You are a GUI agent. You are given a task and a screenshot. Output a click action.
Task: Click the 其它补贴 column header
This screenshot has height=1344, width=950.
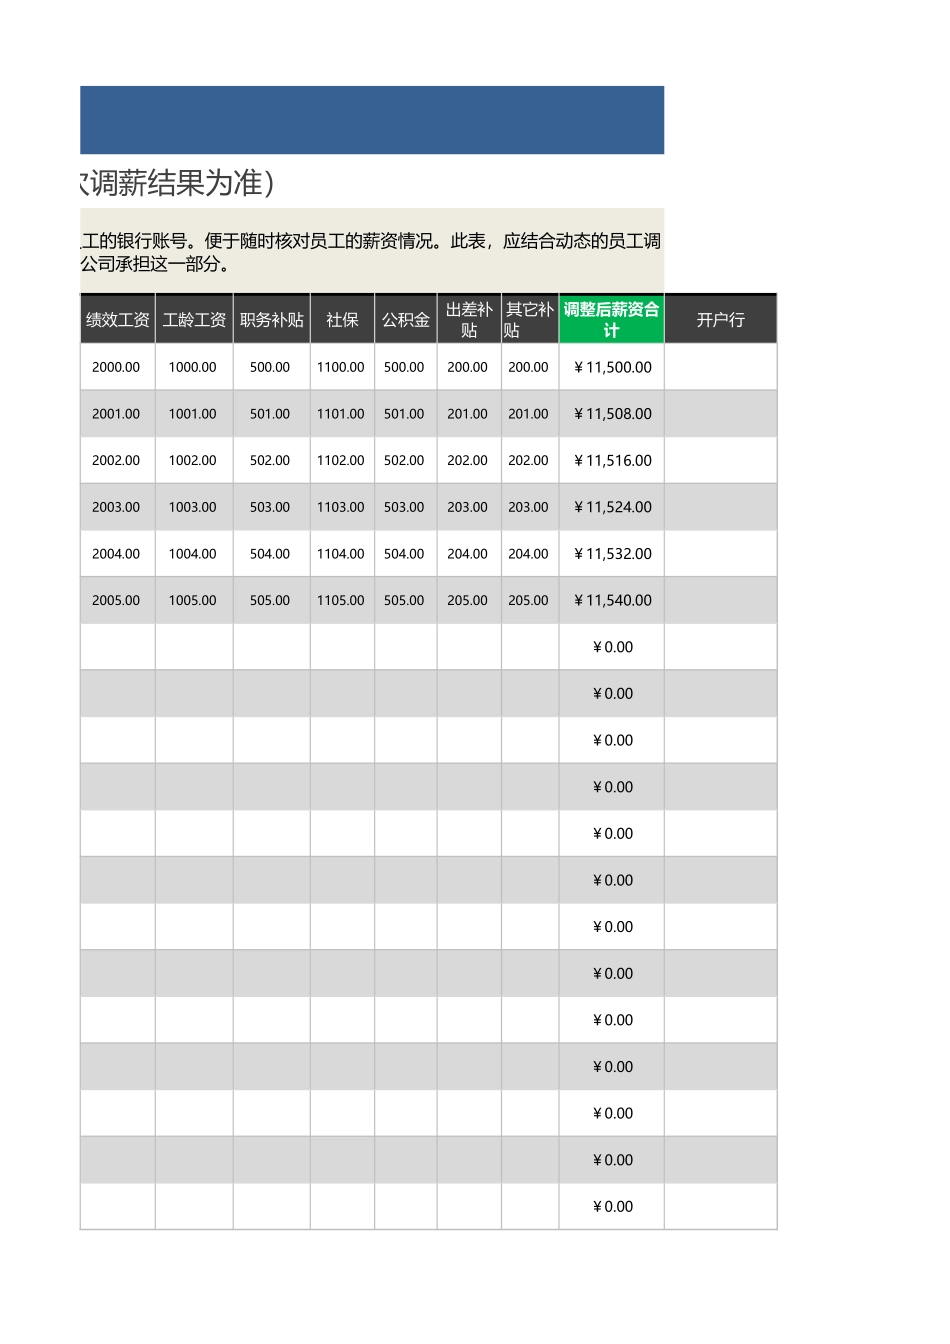click(x=529, y=318)
